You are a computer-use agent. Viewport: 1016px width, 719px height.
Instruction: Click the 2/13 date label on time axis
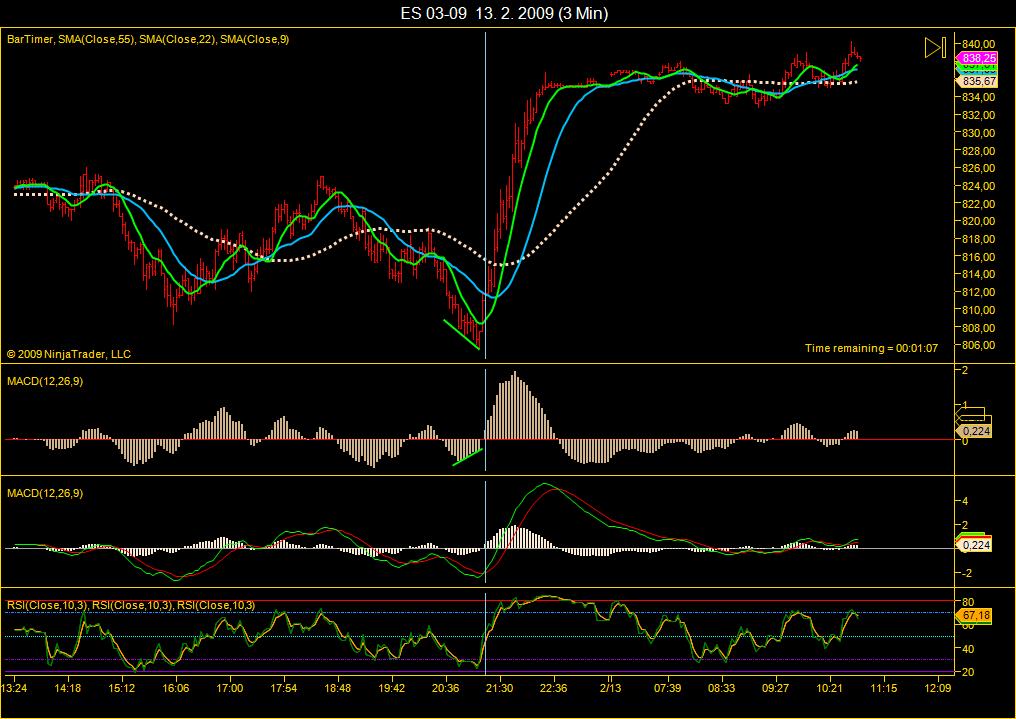pyautogui.click(x=610, y=689)
